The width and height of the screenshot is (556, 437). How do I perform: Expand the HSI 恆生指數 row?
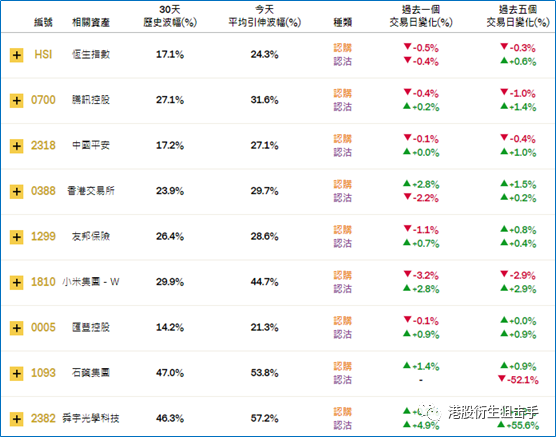click(x=16, y=55)
